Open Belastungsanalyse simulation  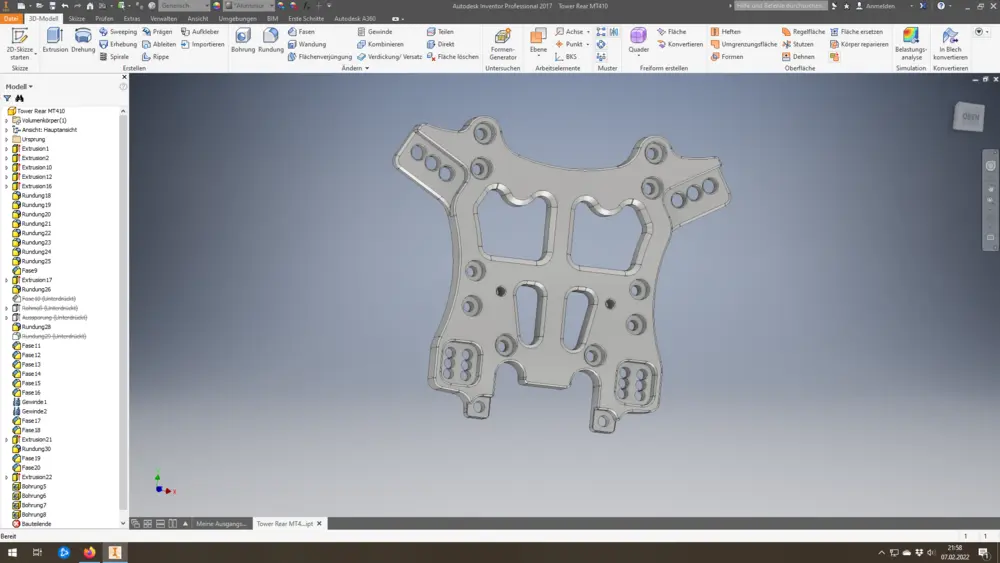[911, 44]
